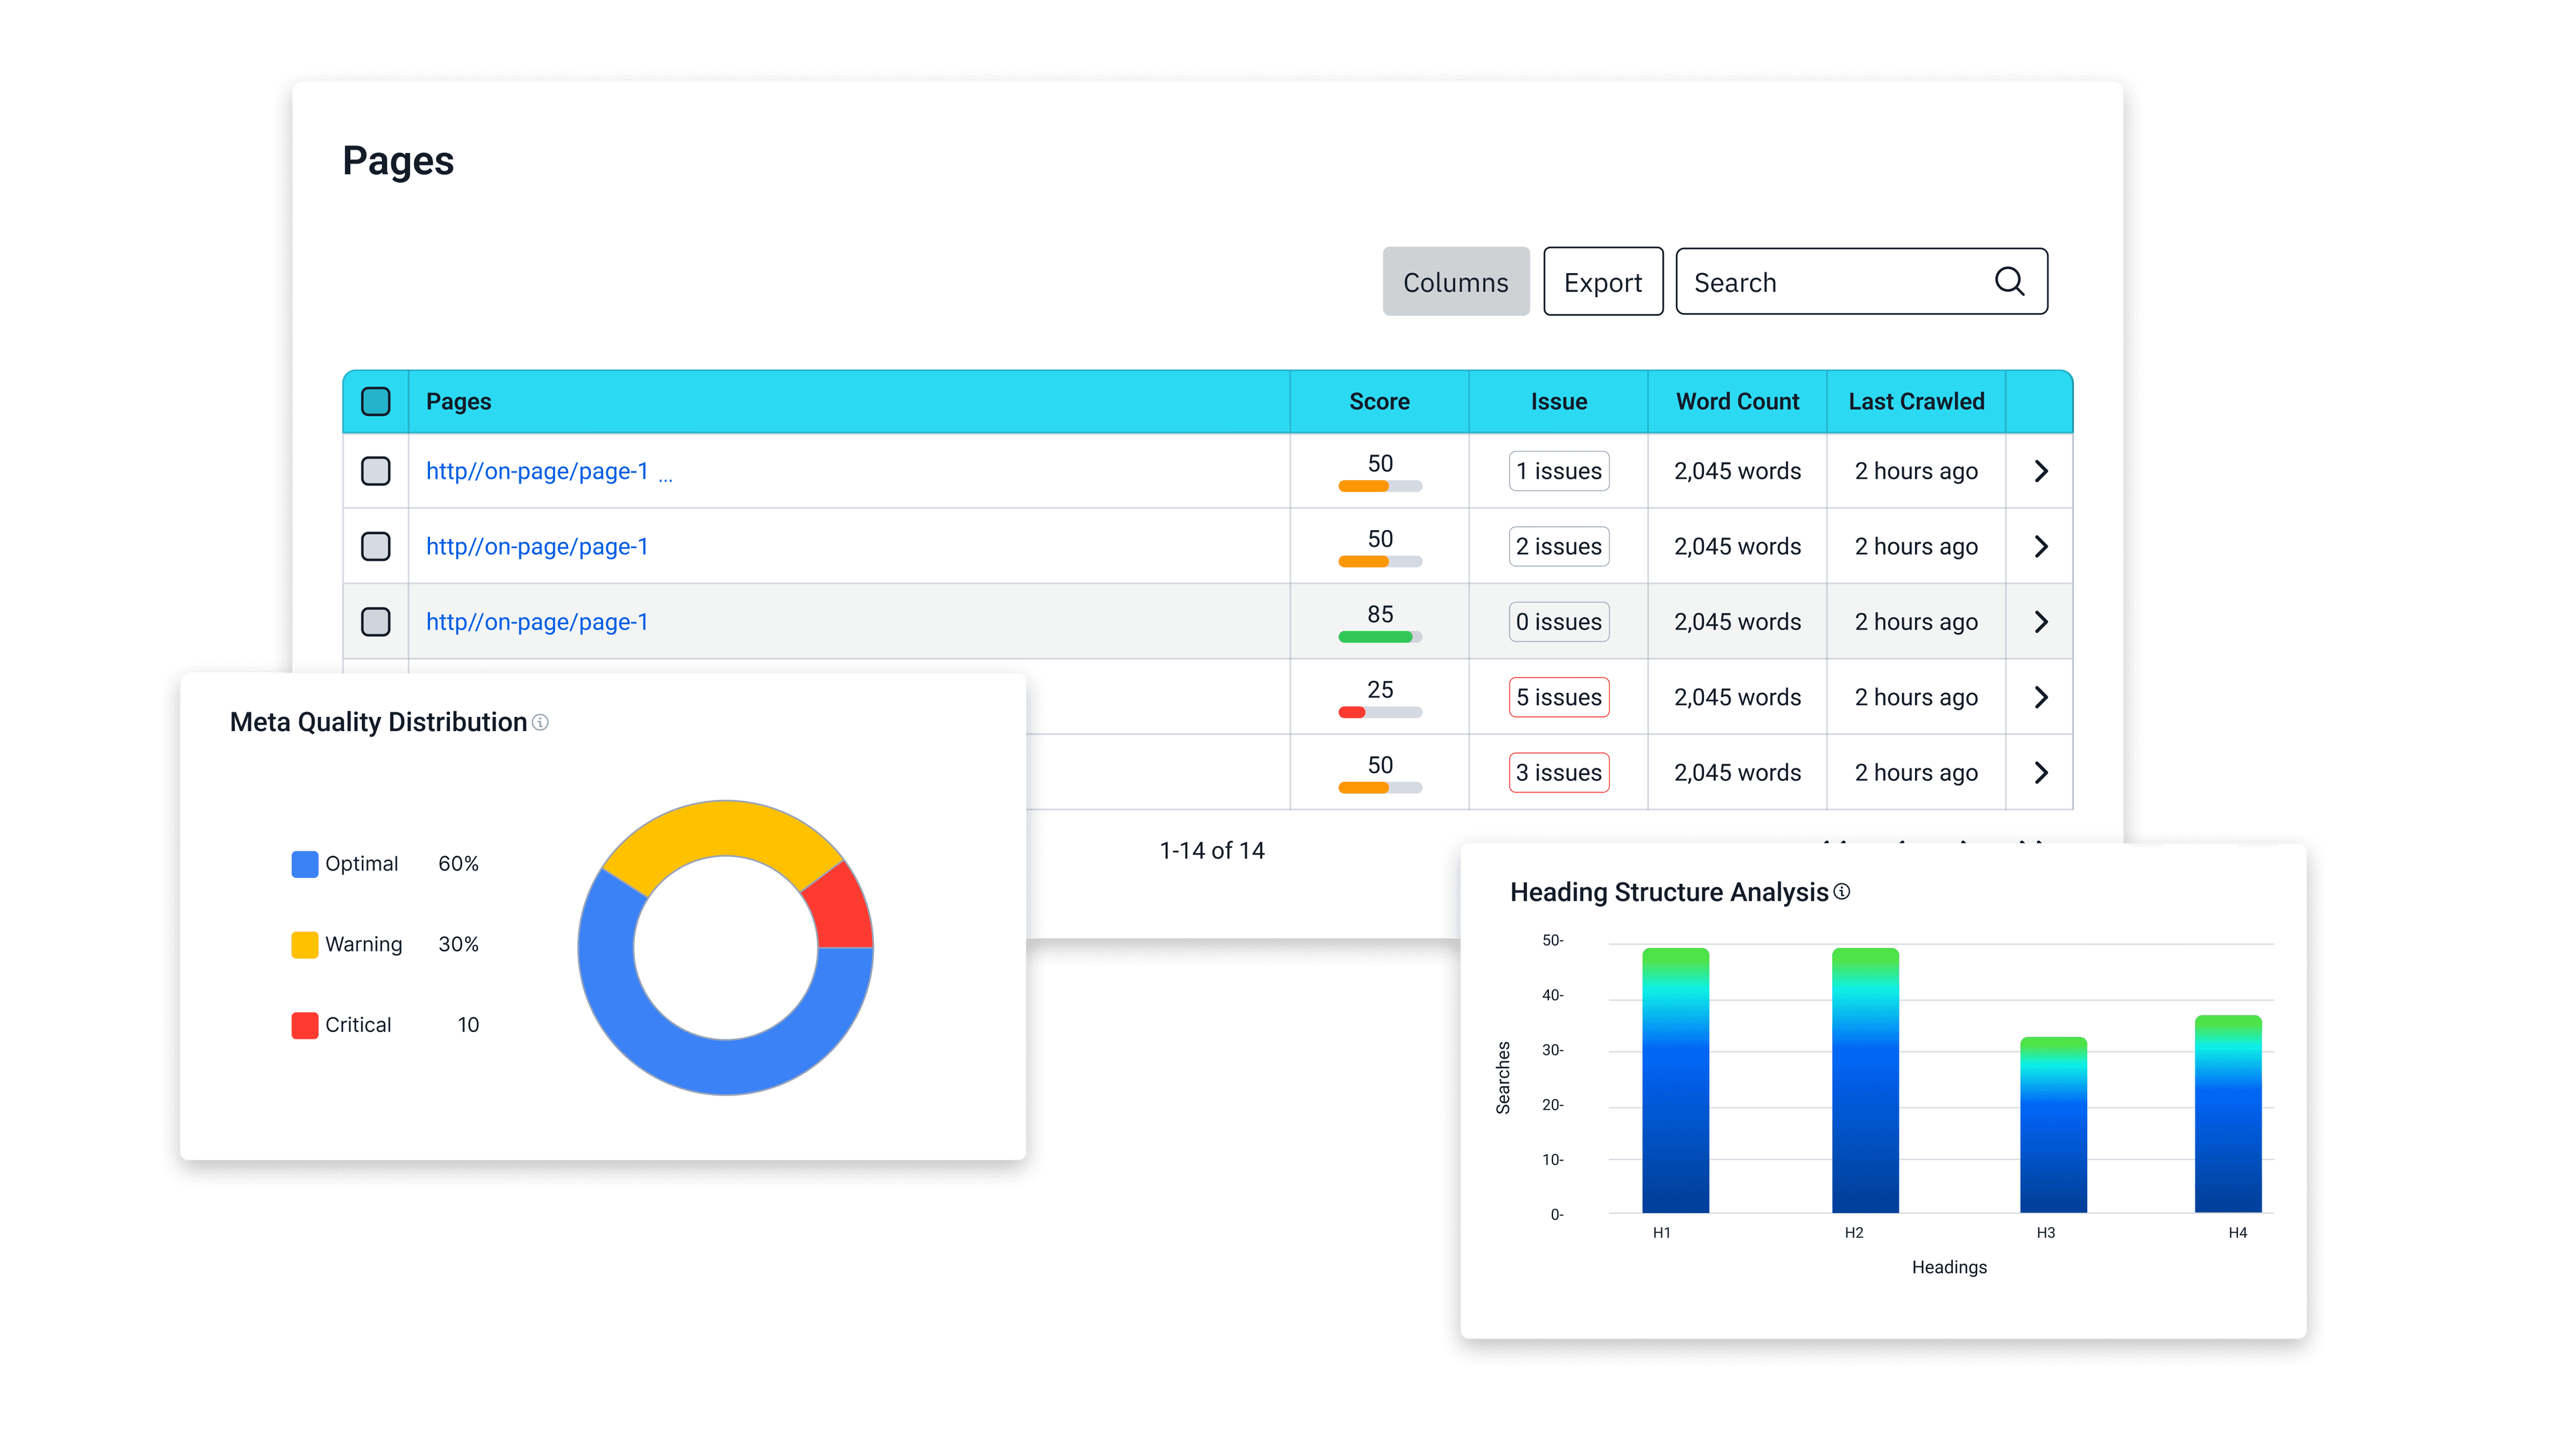Open the Columns button
Screen dimensions: 2564x1456
pyautogui.click(x=1455, y=282)
